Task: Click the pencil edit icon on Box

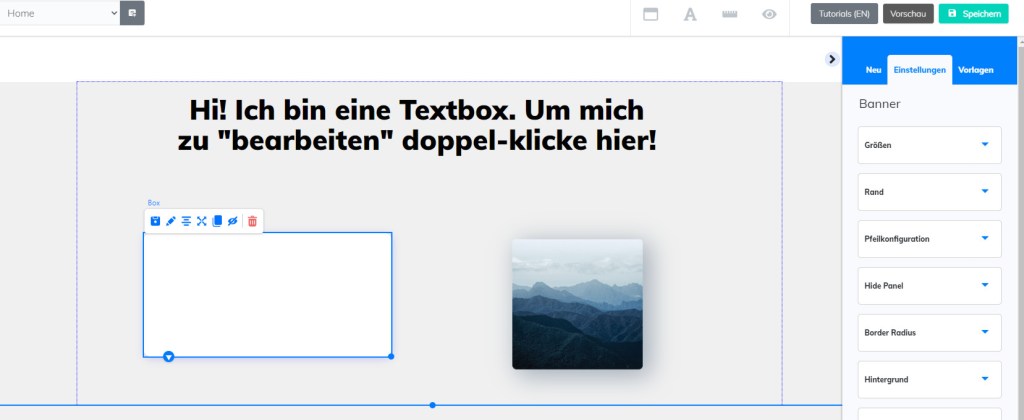Action: pos(171,221)
